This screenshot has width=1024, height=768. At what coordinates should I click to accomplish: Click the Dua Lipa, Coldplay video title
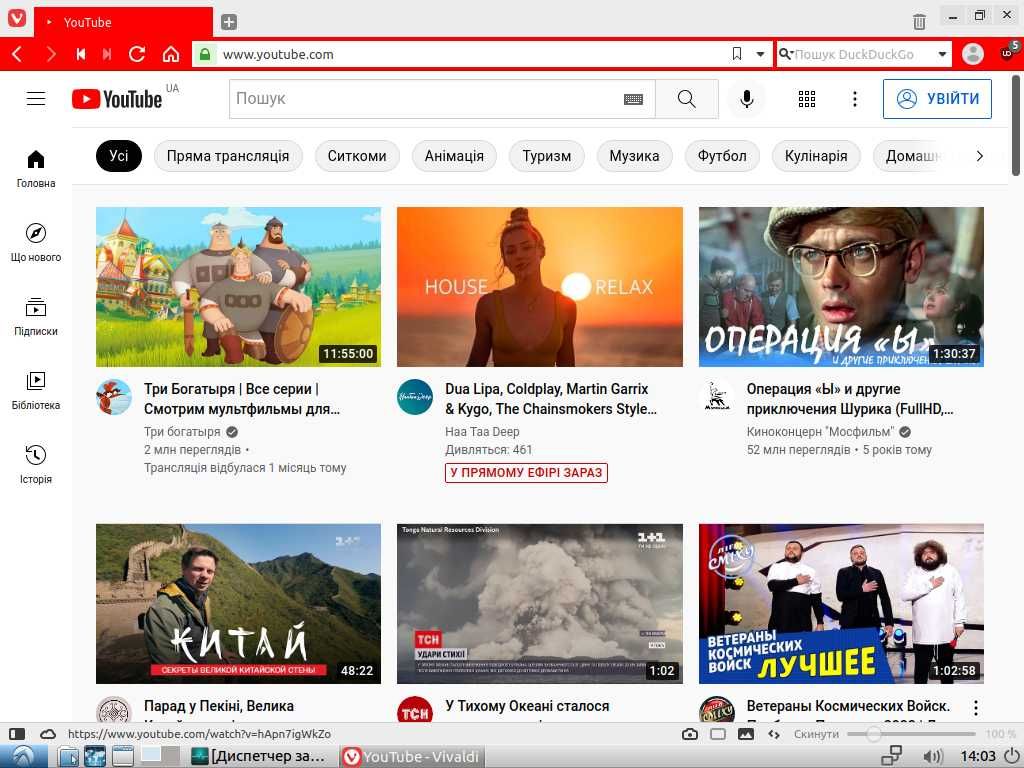[x=551, y=399]
